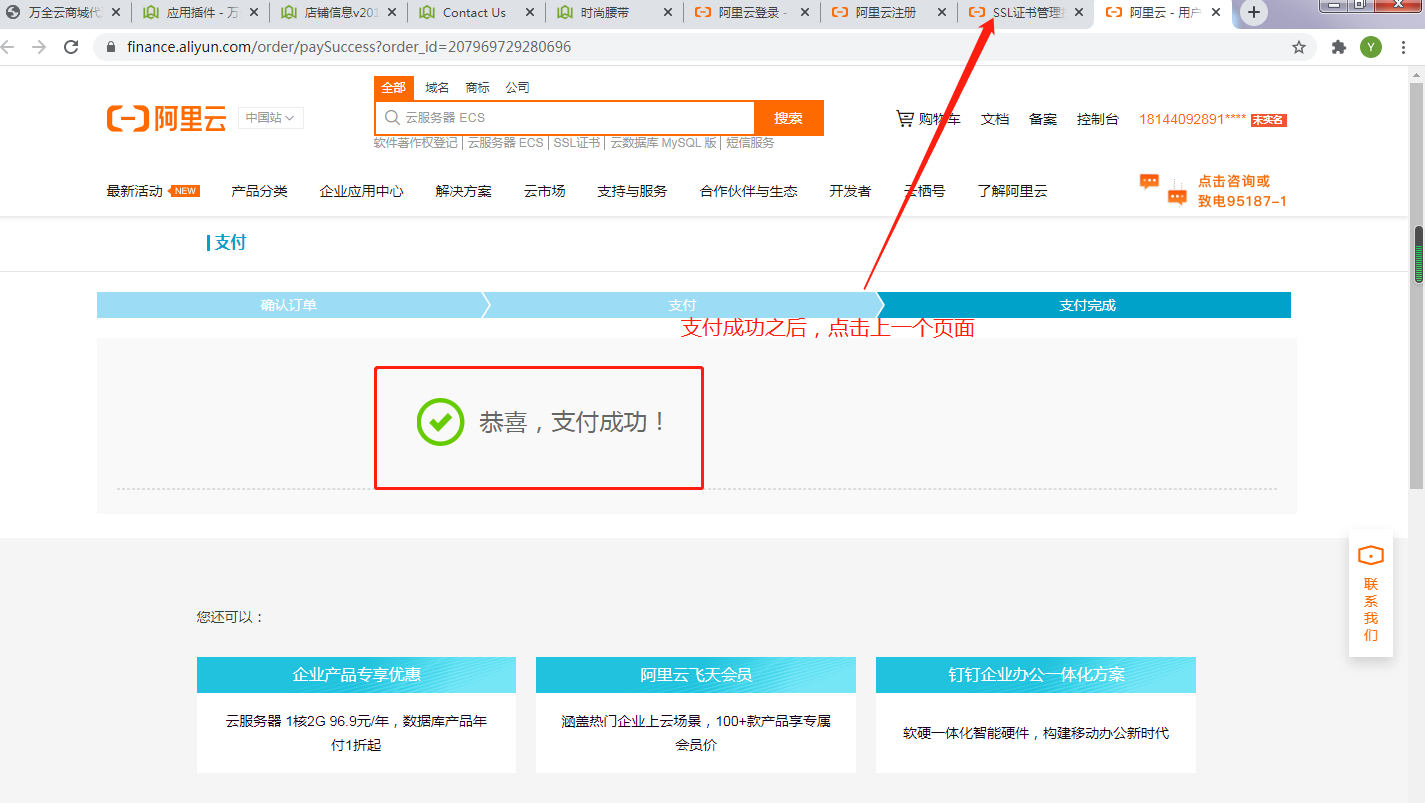Bookmark this page with the star icon
Screen dimensions: 1425x803
pyautogui.click(x=1299, y=47)
